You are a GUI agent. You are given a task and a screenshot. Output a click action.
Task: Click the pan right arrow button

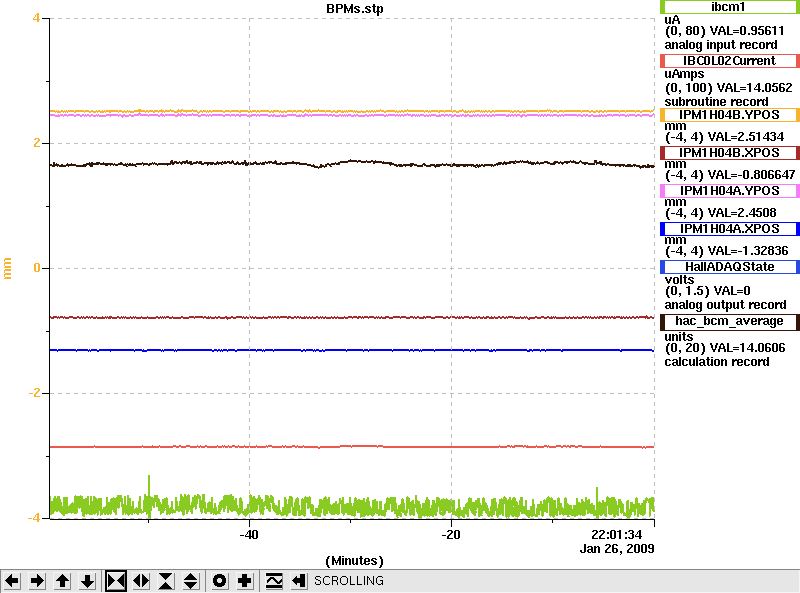37,581
